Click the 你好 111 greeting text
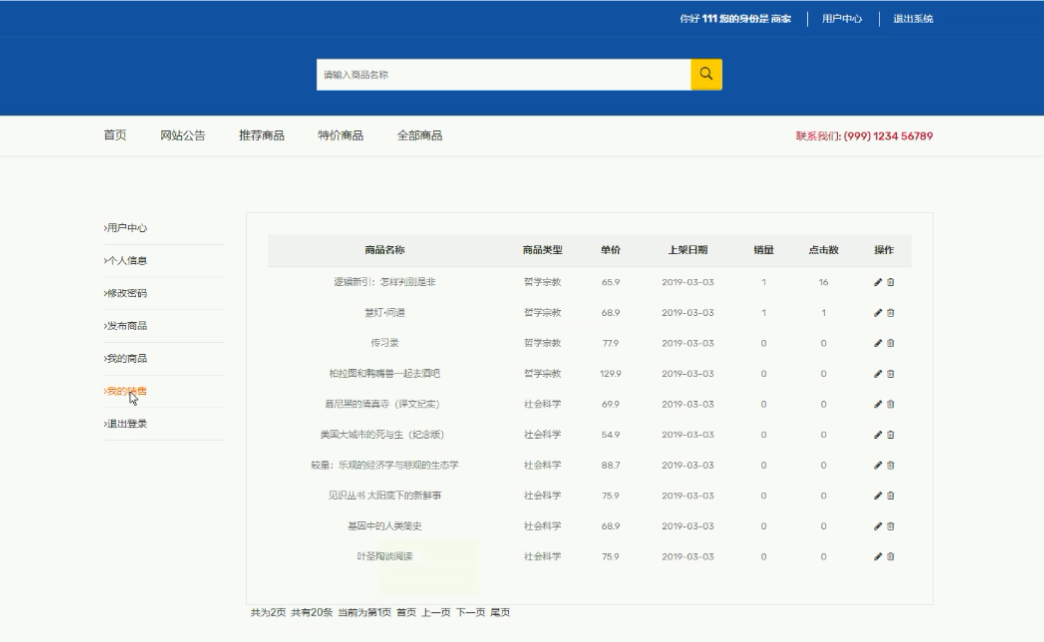Image resolution: width=1044 pixels, height=642 pixels. 698,19
